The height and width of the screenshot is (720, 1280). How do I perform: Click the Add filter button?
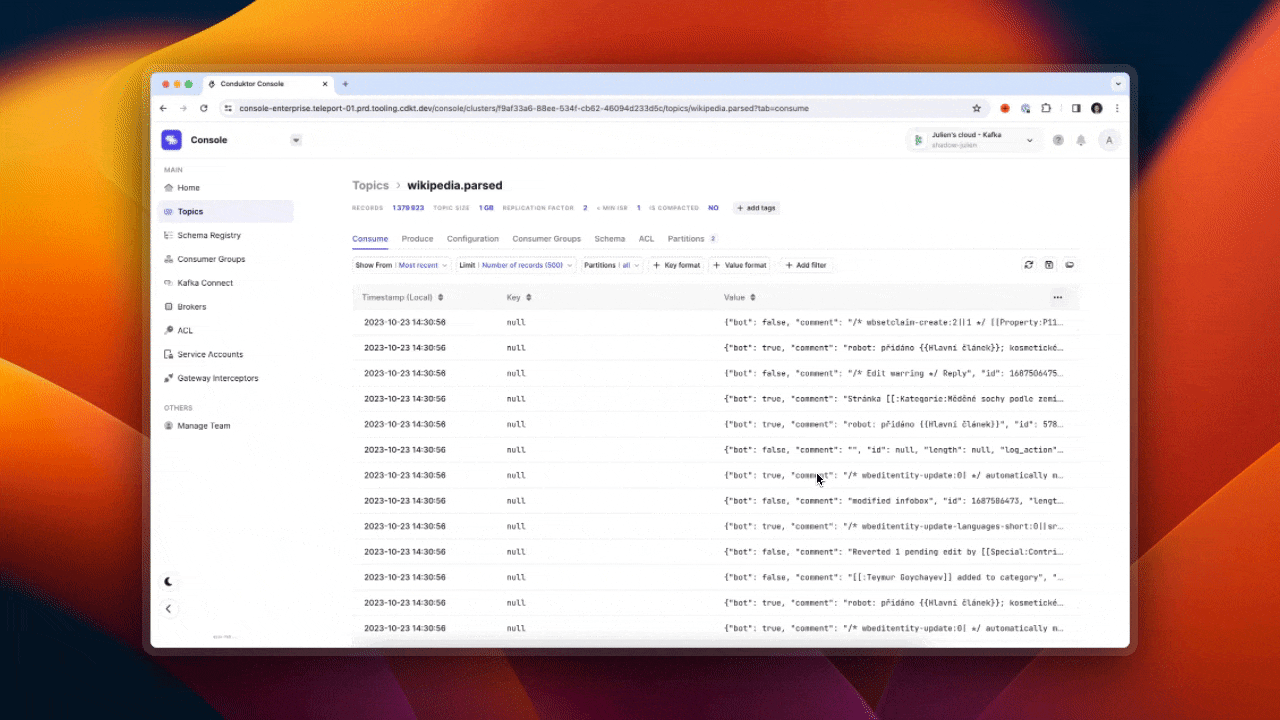805,265
